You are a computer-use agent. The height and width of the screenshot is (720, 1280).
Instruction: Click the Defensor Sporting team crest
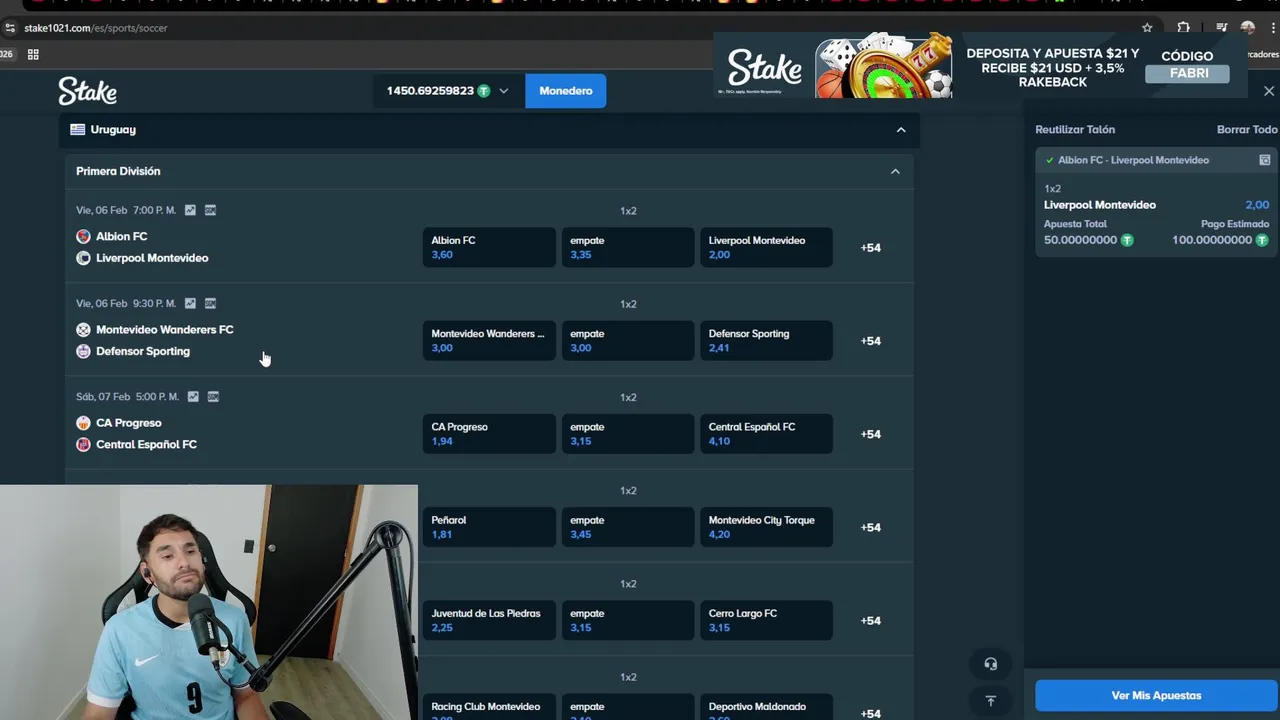pyautogui.click(x=83, y=351)
